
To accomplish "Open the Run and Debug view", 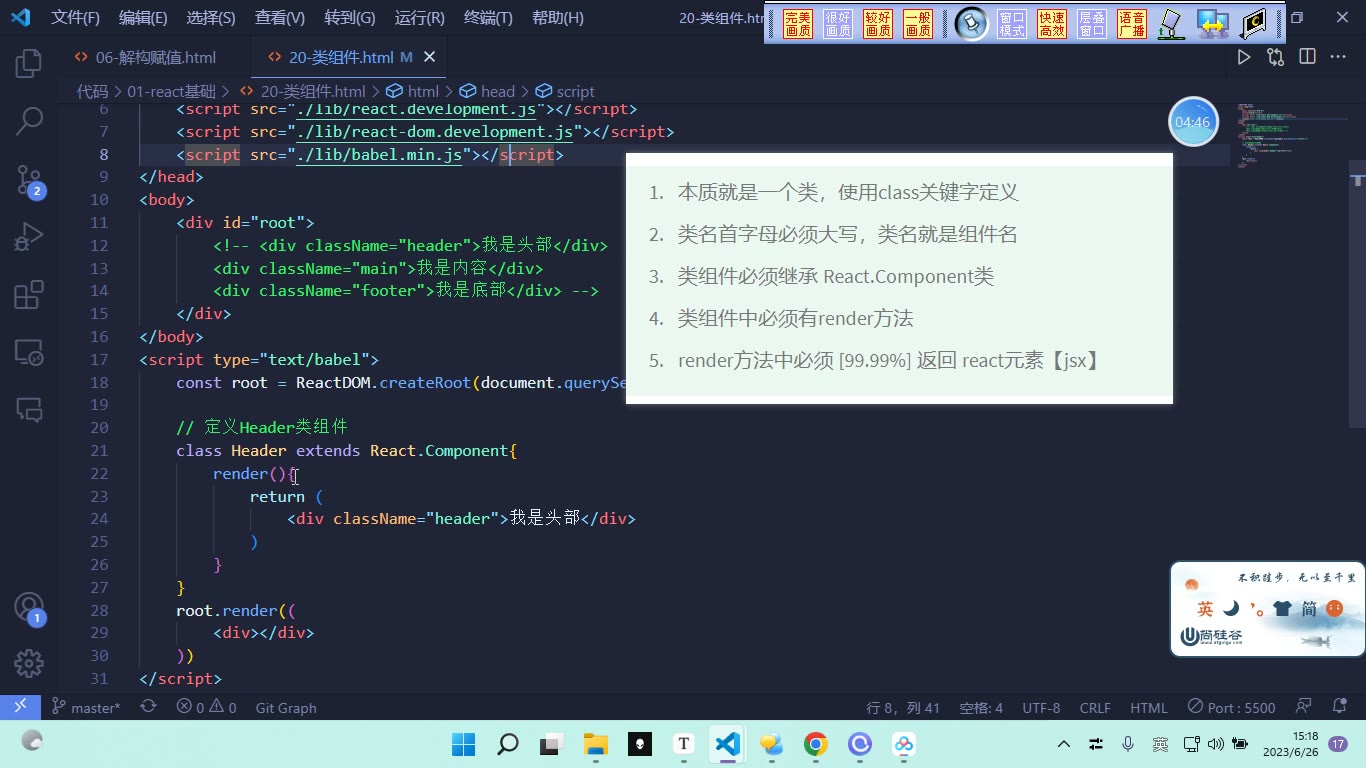I will tap(29, 238).
